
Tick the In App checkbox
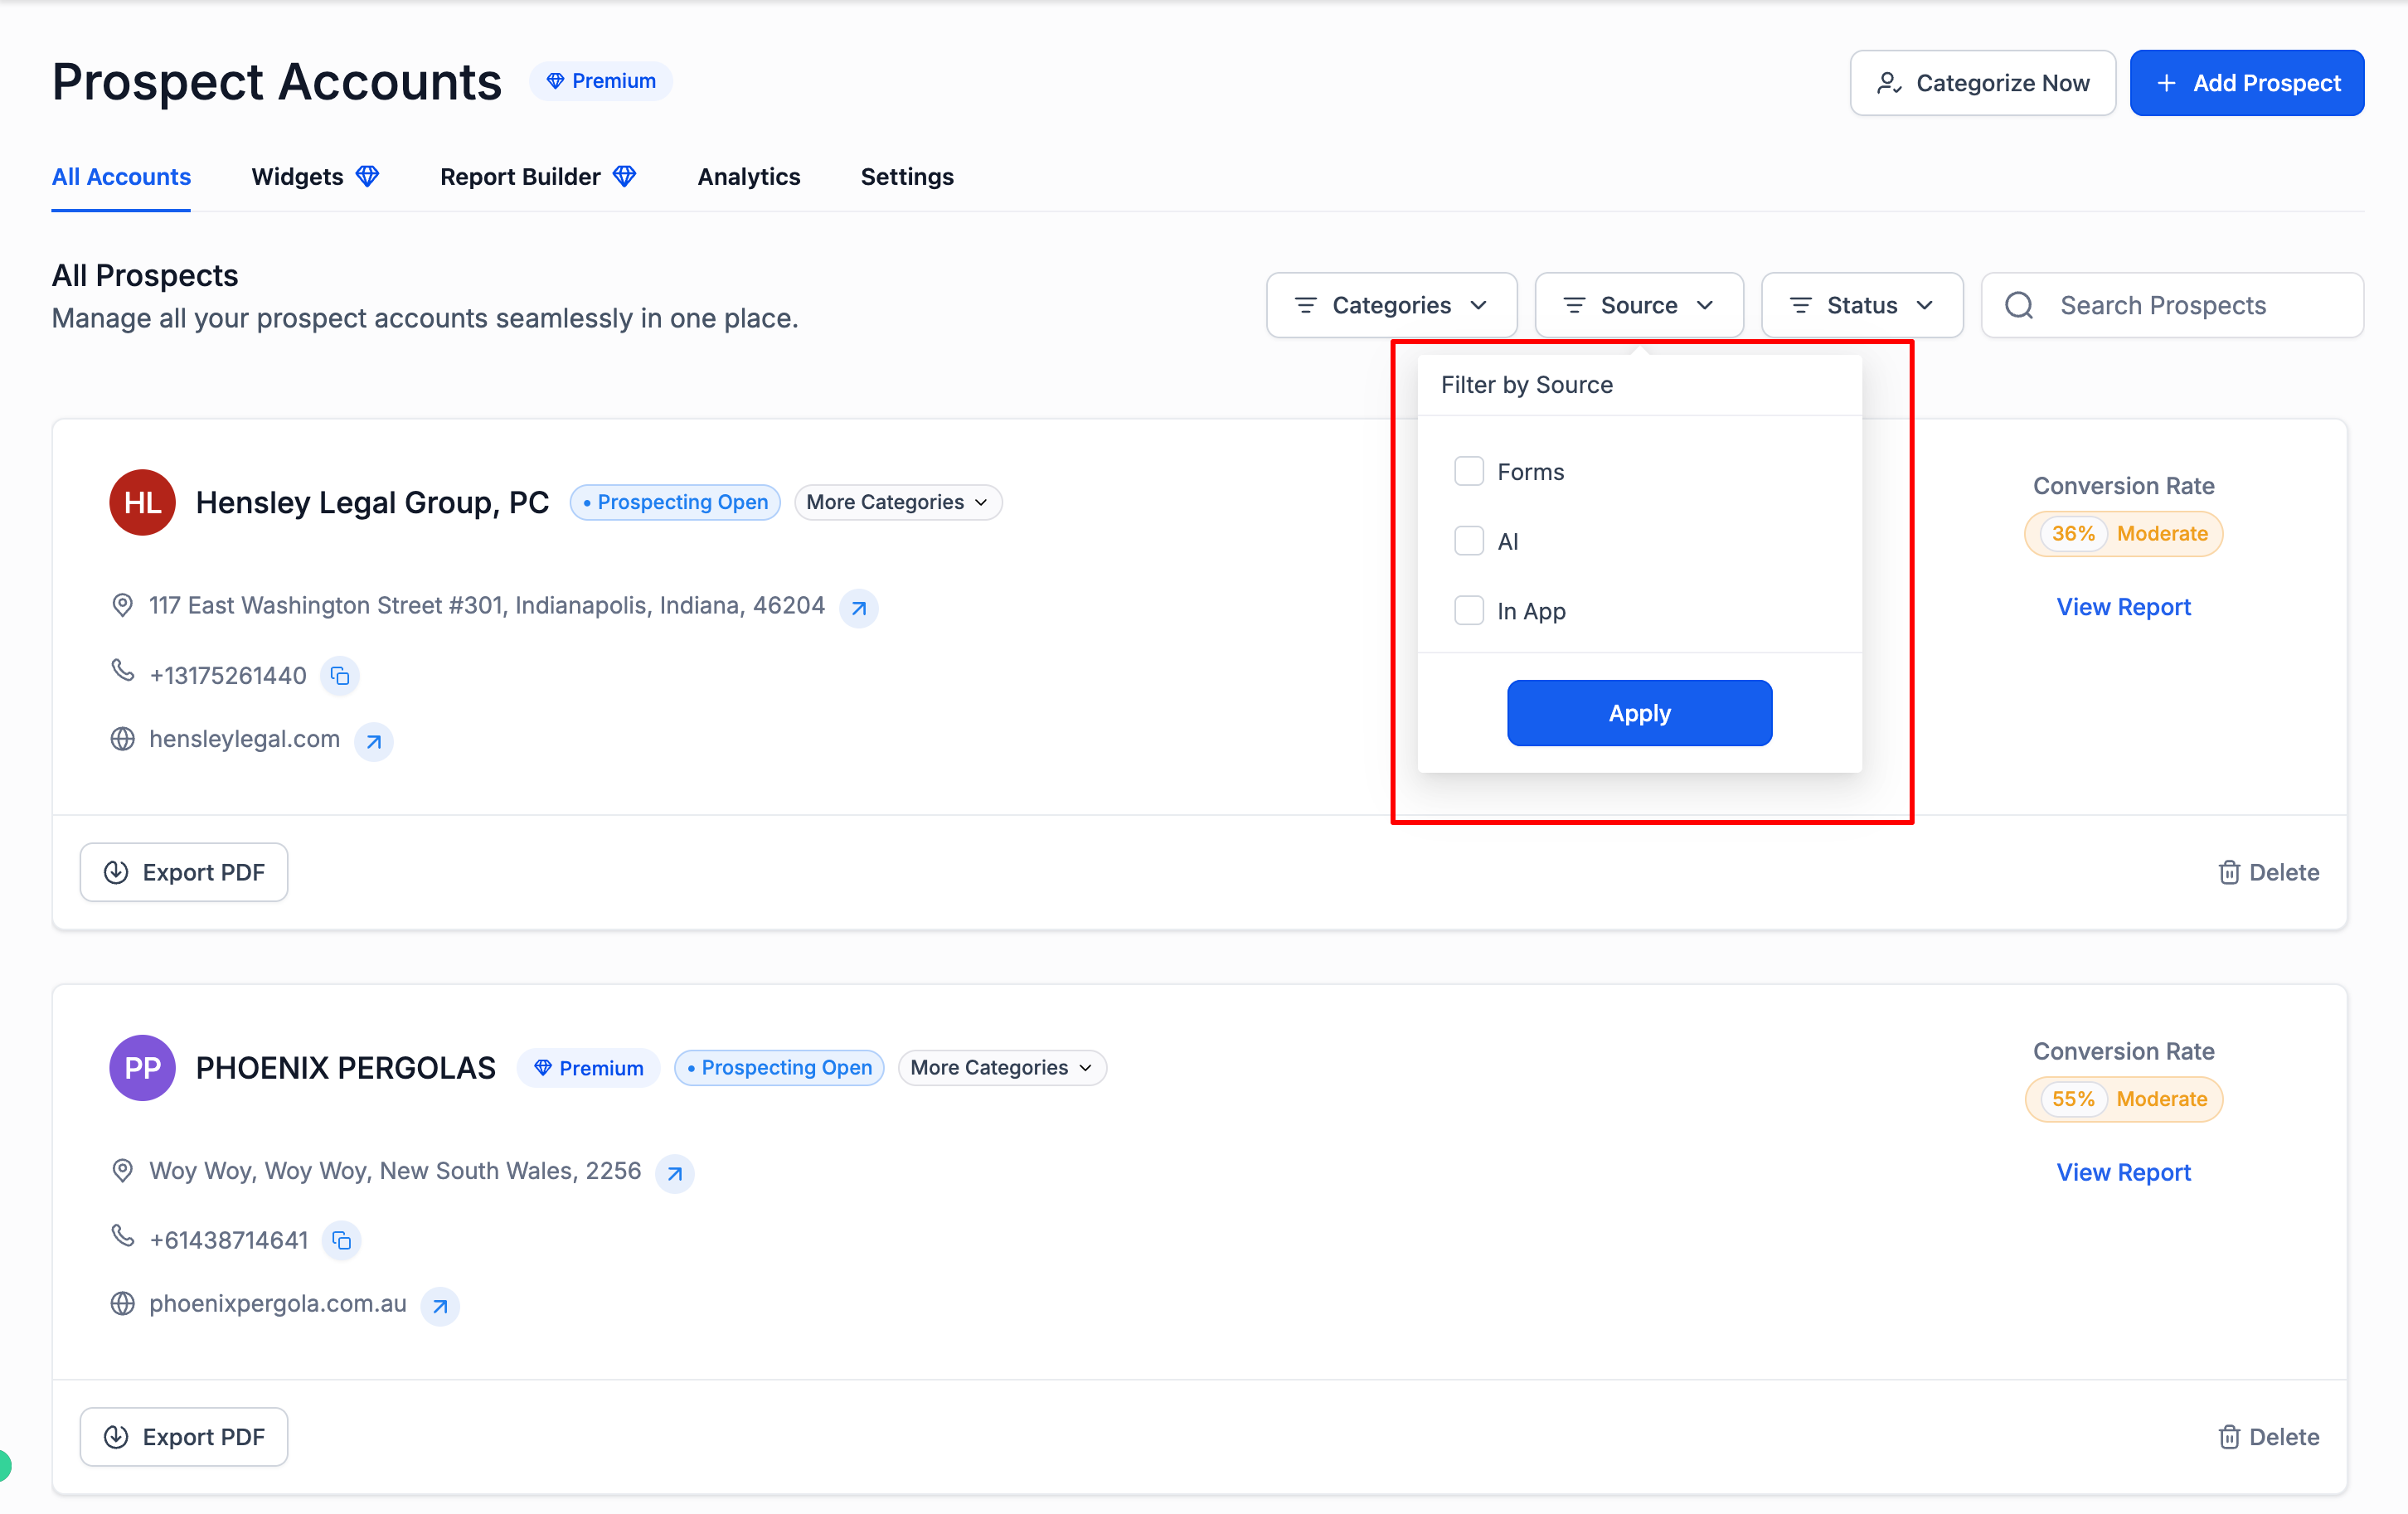point(1468,610)
